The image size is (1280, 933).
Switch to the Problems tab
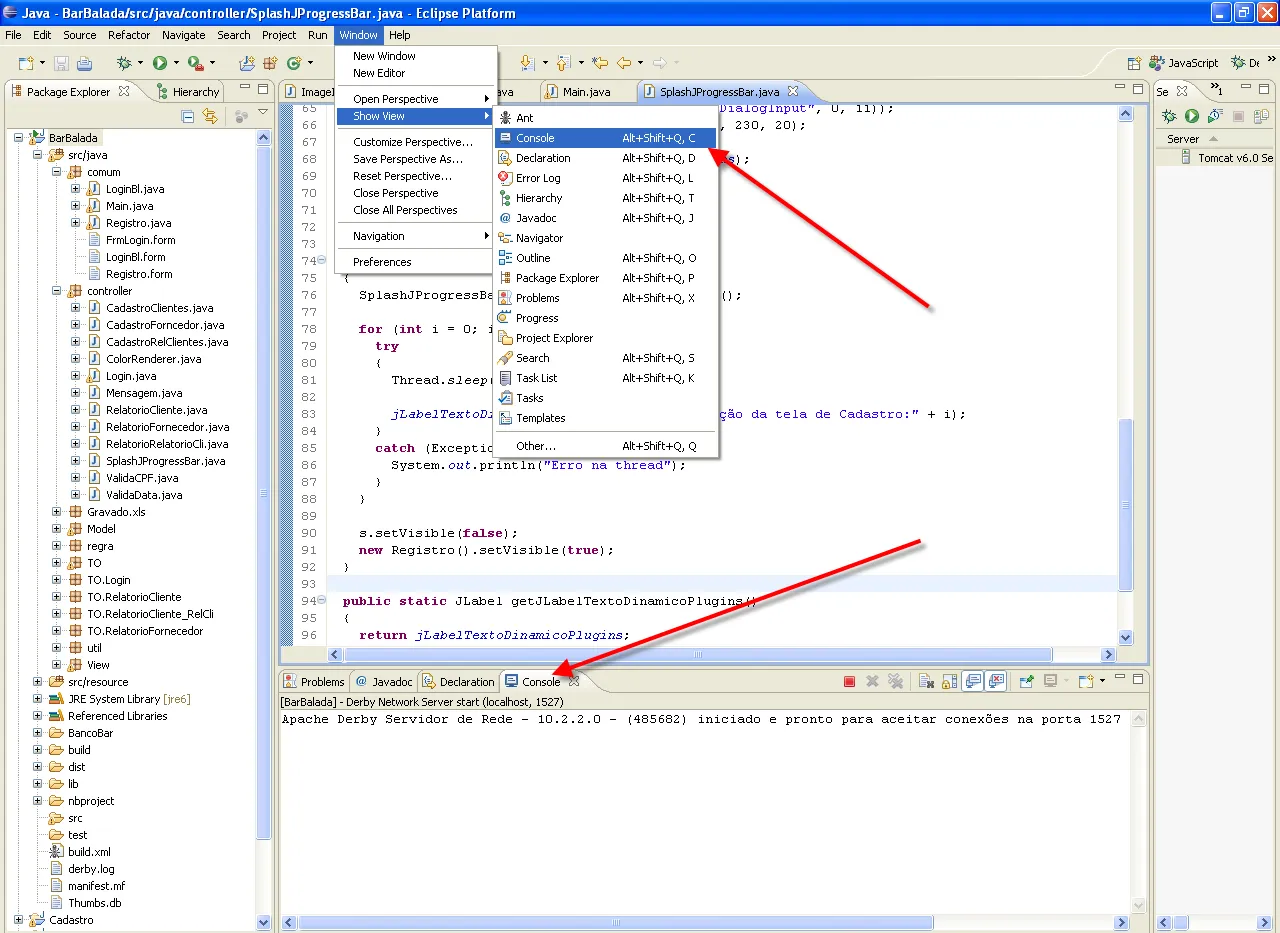[x=314, y=682]
